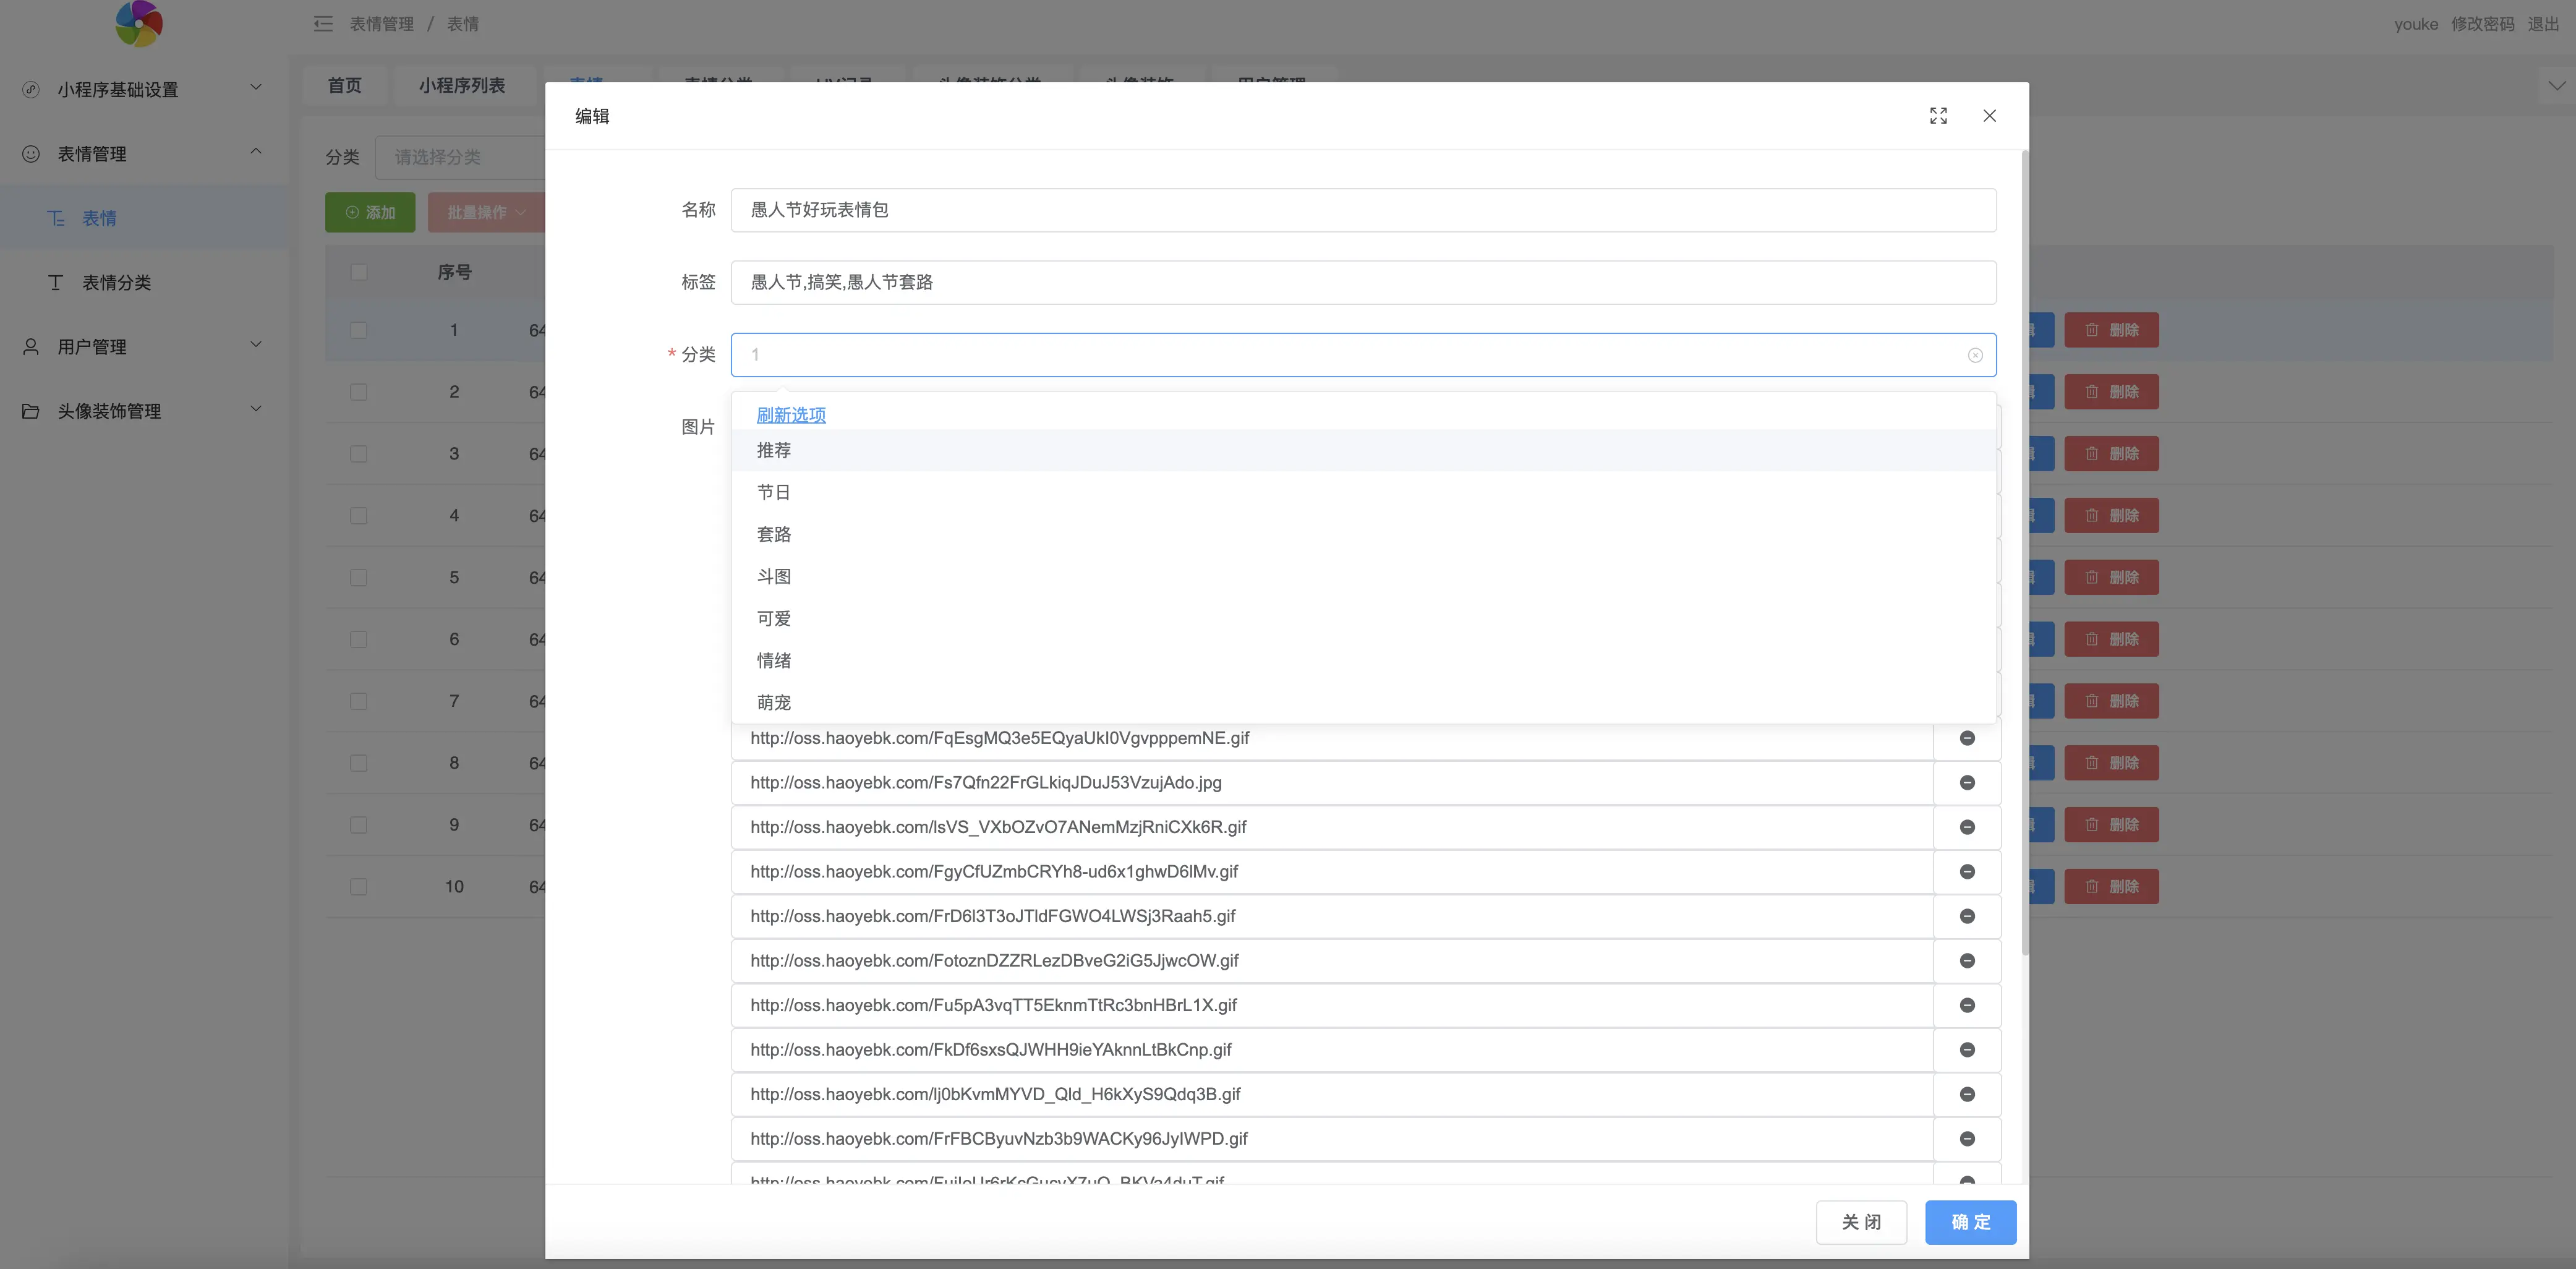Image resolution: width=2576 pixels, height=1269 pixels.
Task: Choose 节日 from the category dropdown list
Action: pos(774,493)
